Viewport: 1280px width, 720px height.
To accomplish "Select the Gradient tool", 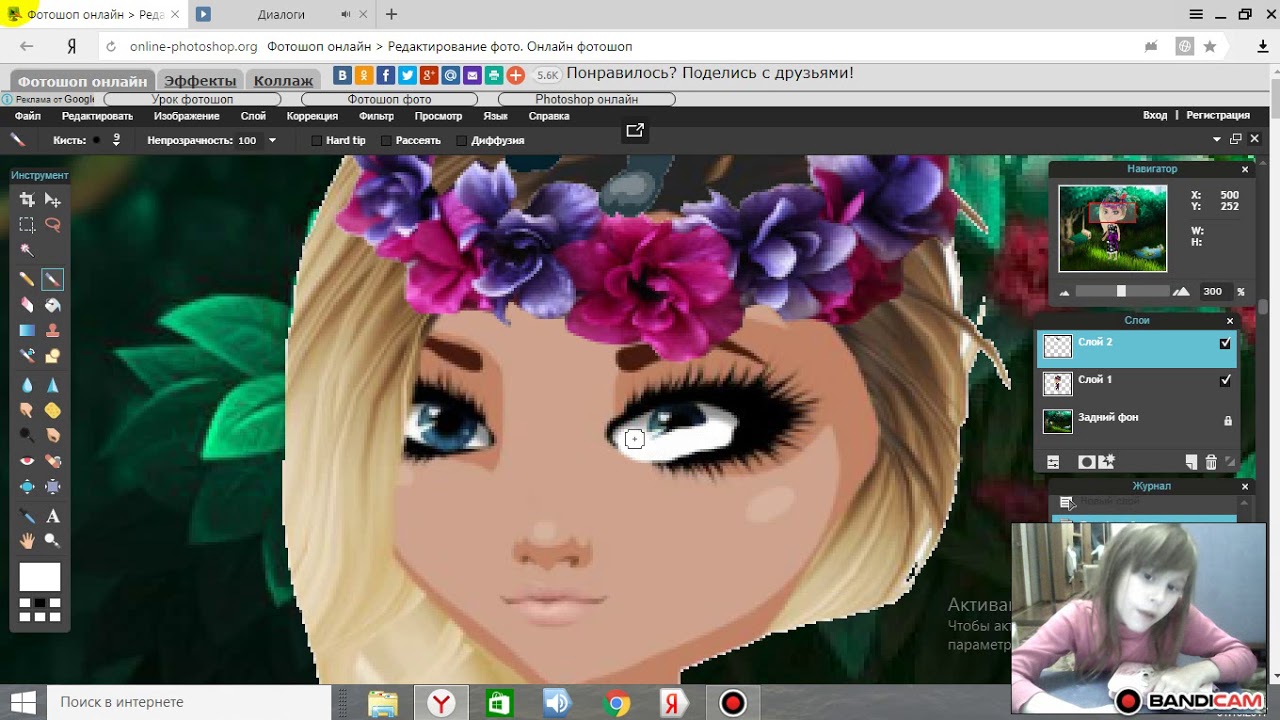I will point(27,330).
